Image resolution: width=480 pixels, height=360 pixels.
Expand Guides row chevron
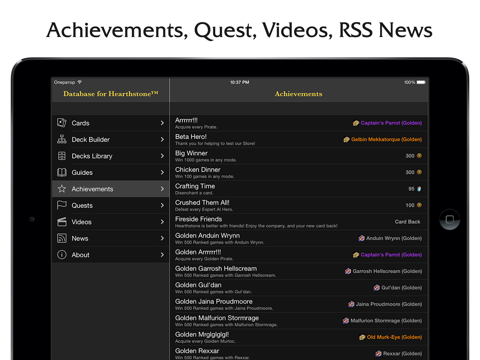162,172
